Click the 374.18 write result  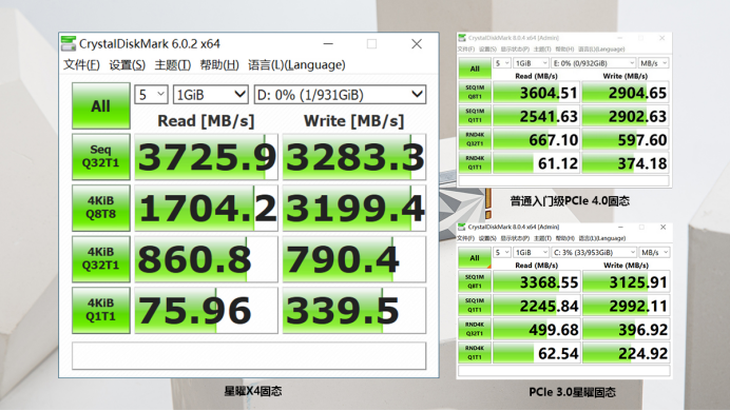626,163
